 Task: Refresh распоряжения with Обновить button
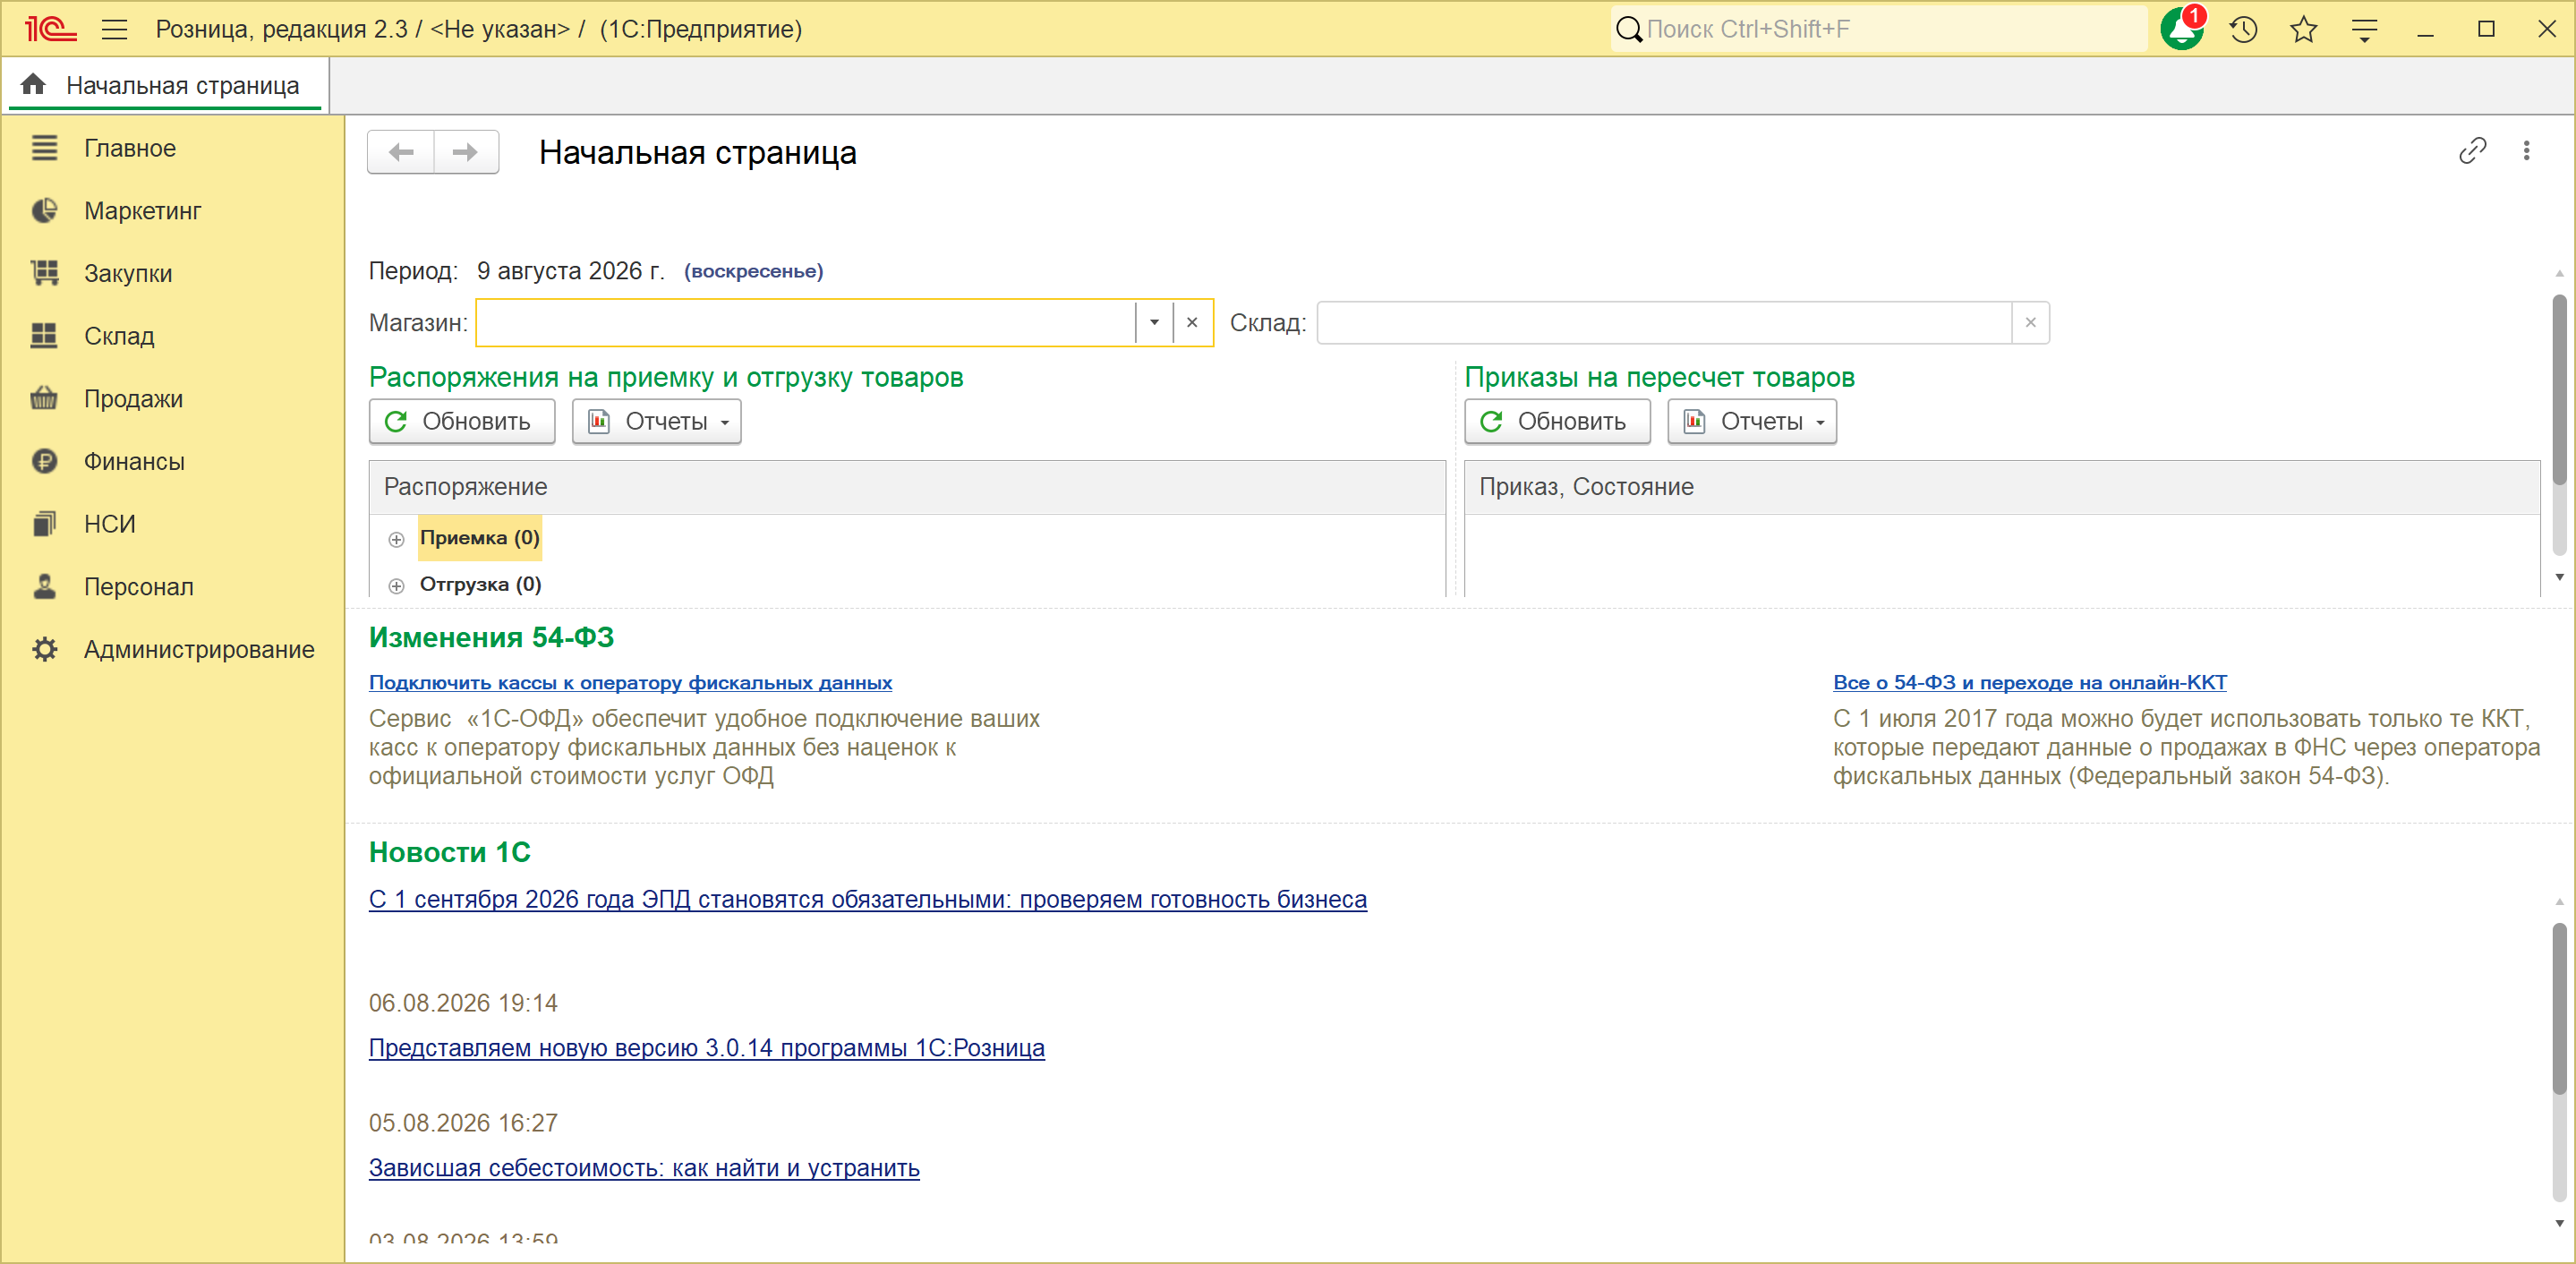(462, 422)
